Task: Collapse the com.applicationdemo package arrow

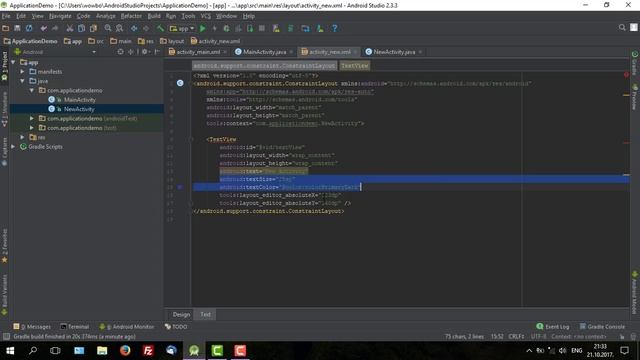Action: click(31, 90)
